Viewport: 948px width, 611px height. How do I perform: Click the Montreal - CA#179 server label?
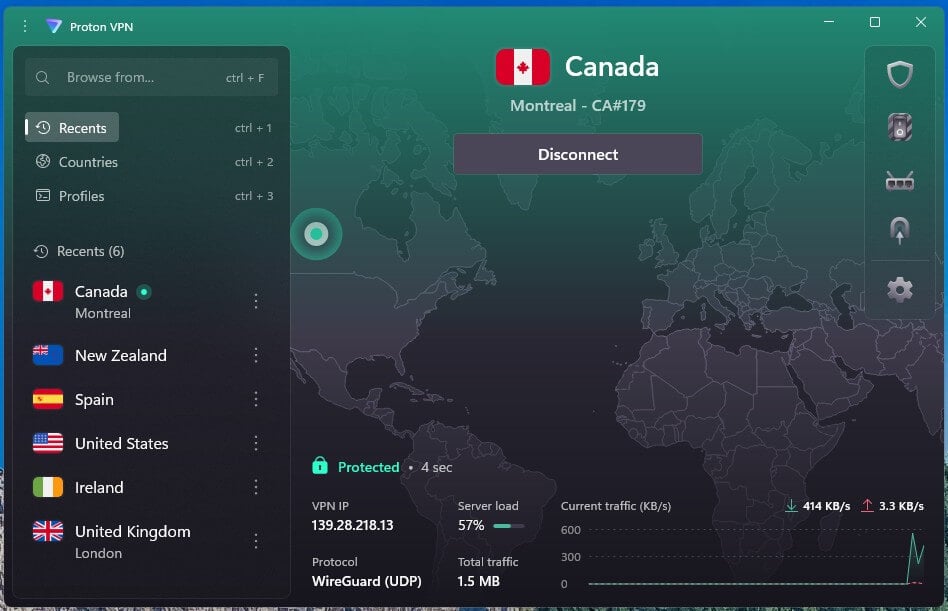[577, 106]
